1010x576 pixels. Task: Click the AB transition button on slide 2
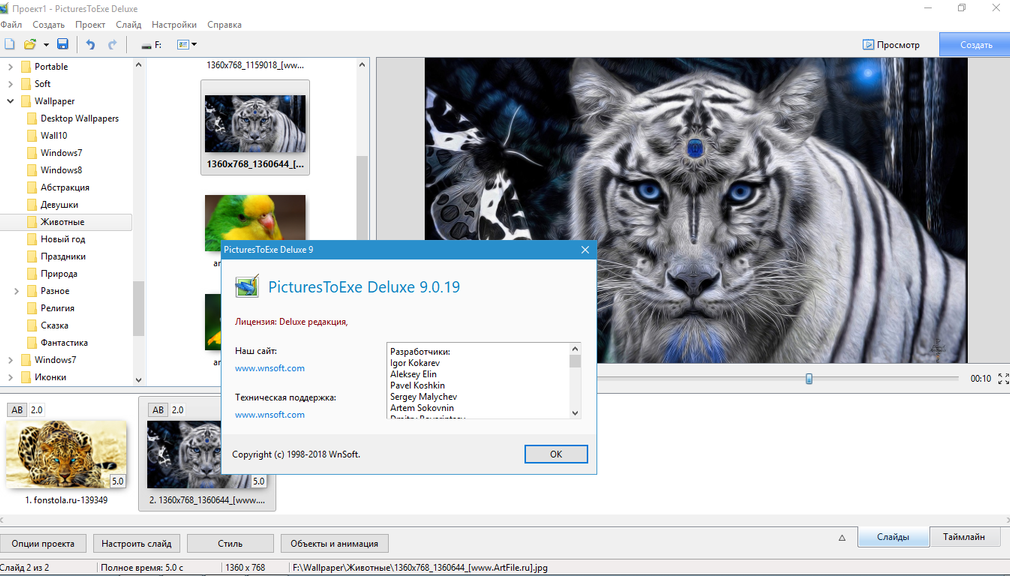158,410
